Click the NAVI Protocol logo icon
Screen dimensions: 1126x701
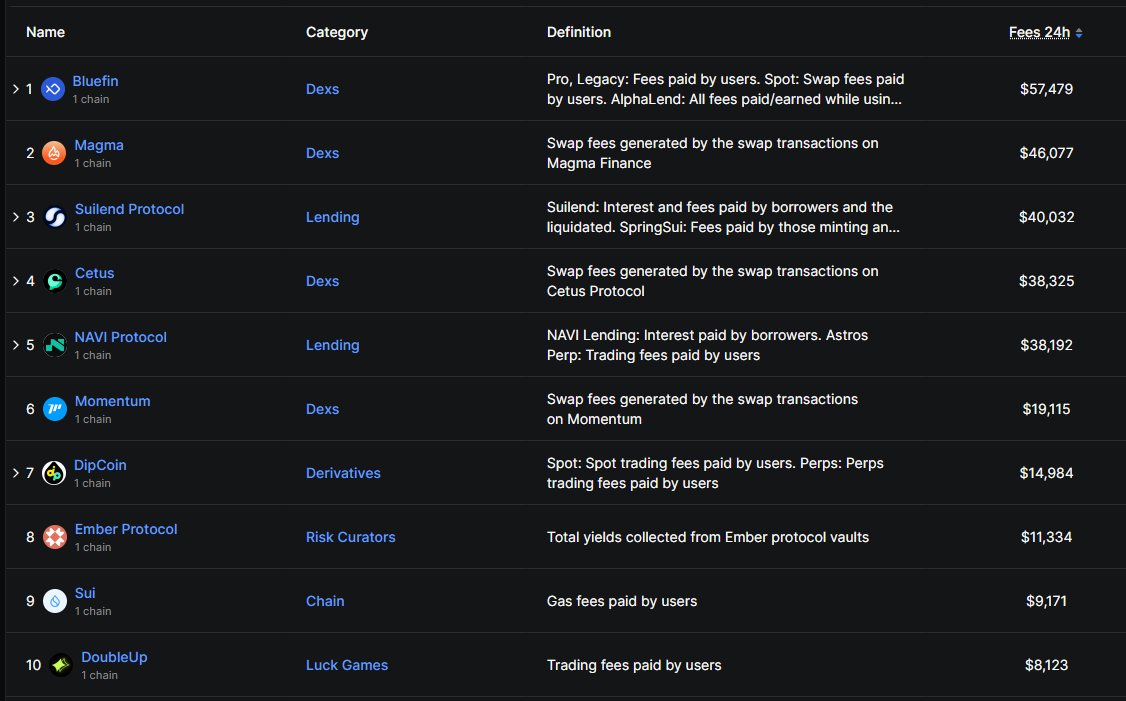click(55, 345)
